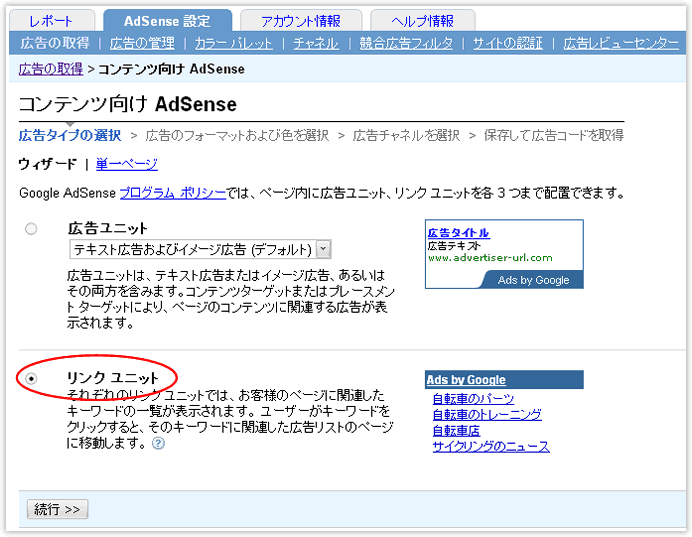Select the リンク ユニット radio button

click(31, 378)
